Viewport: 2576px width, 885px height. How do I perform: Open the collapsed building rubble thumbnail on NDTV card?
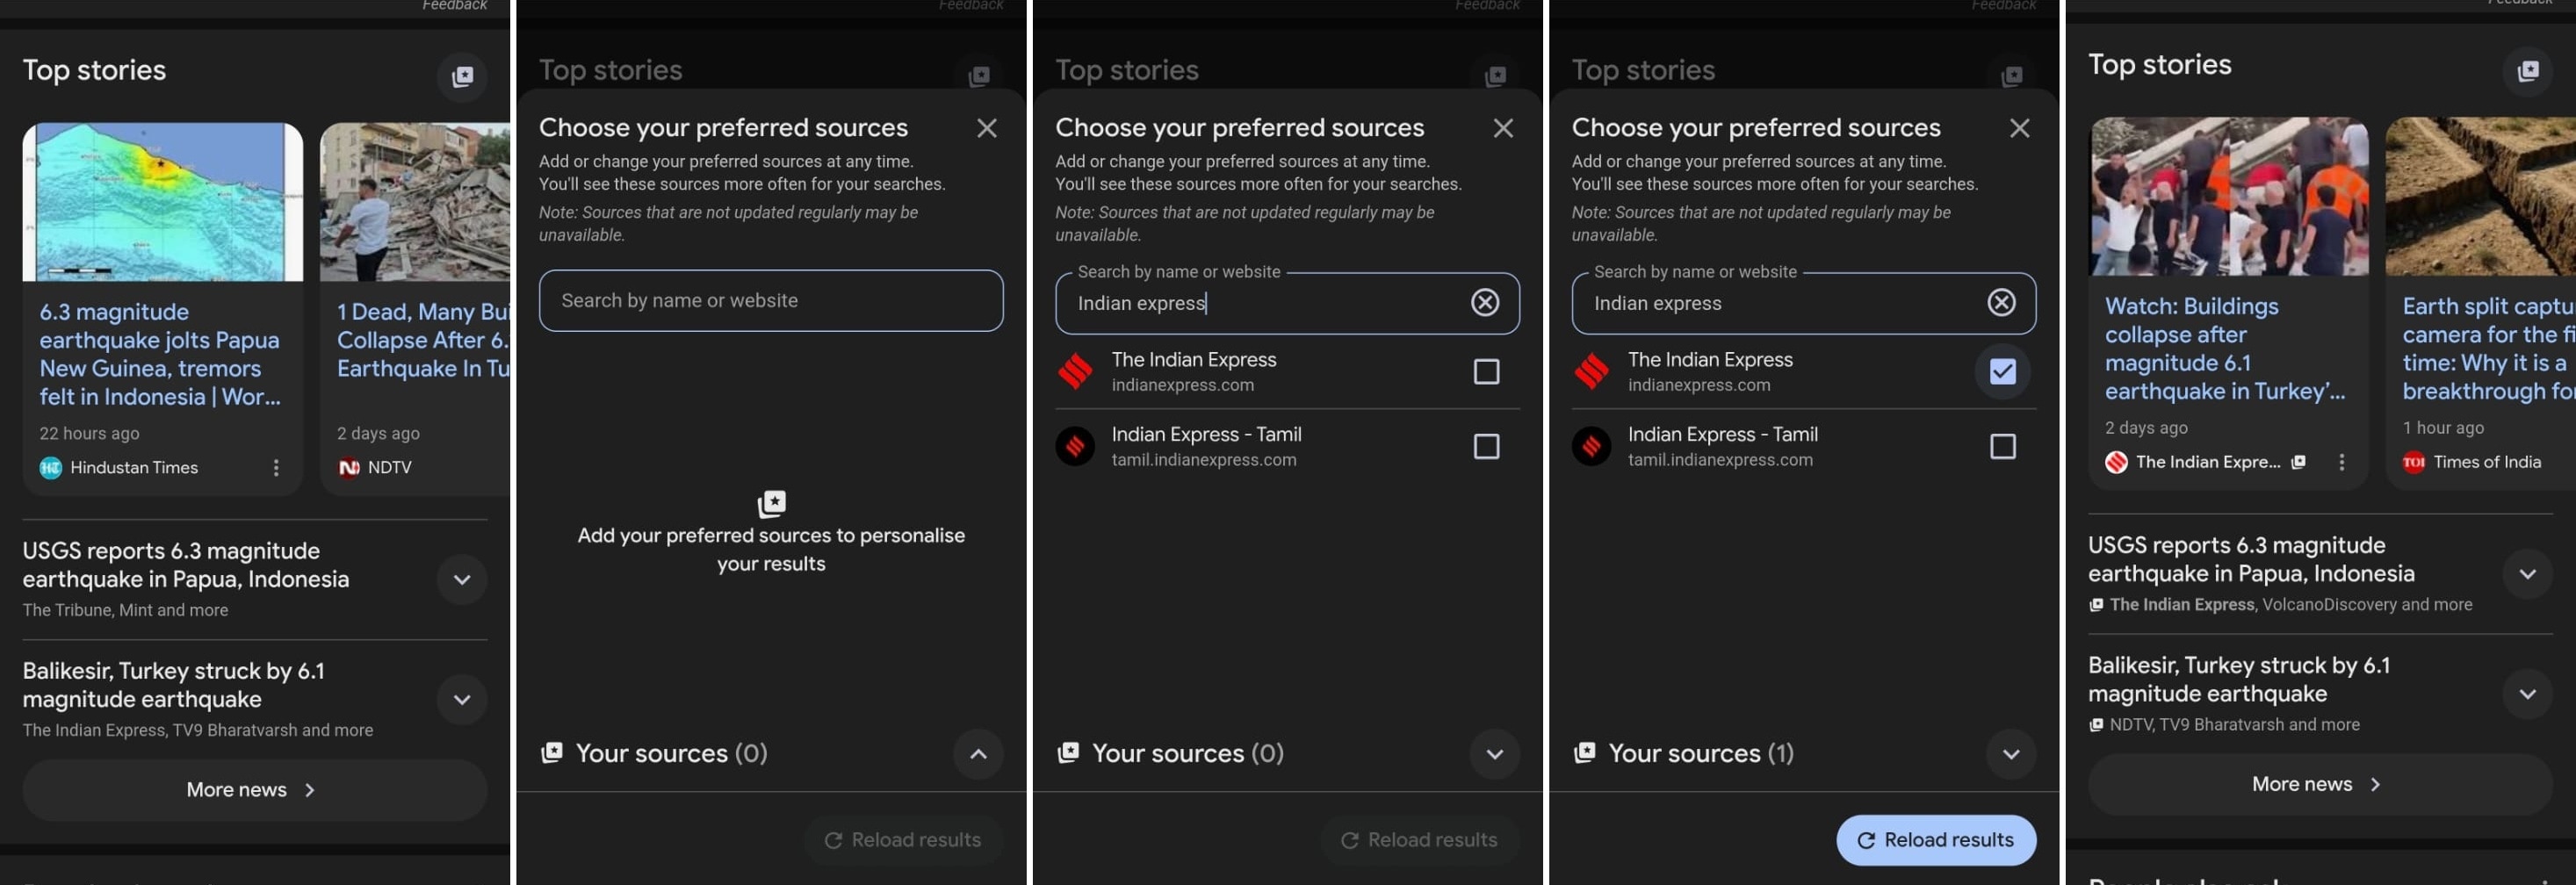415,202
